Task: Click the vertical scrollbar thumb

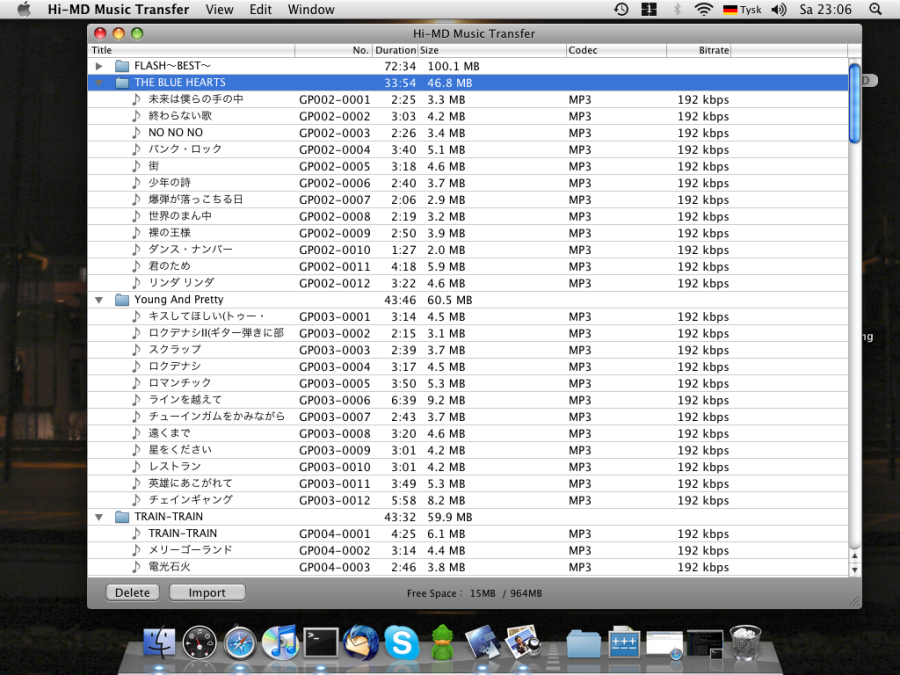Action: [854, 103]
